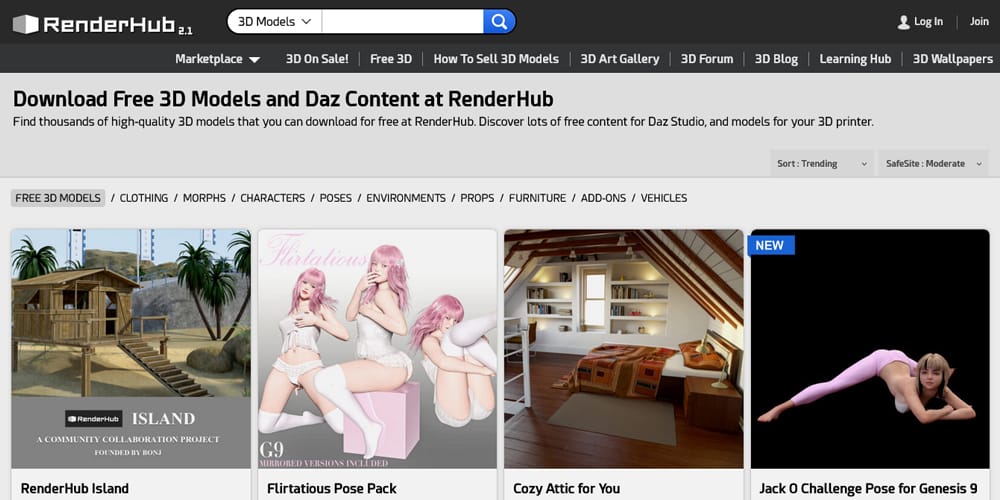Viewport: 1000px width, 500px height.
Task: Click the Flirtatious Pose Pack title link
Action: (x=332, y=489)
